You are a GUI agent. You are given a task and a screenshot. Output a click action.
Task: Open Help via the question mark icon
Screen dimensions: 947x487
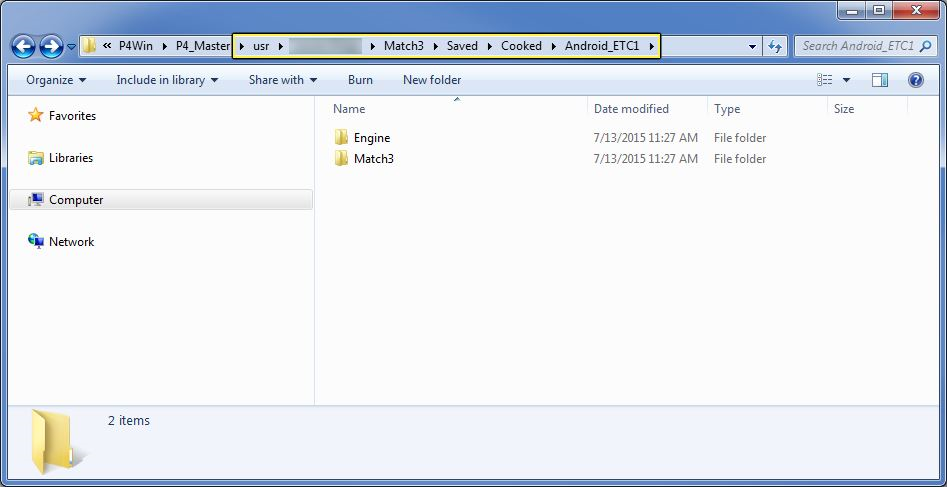[916, 80]
